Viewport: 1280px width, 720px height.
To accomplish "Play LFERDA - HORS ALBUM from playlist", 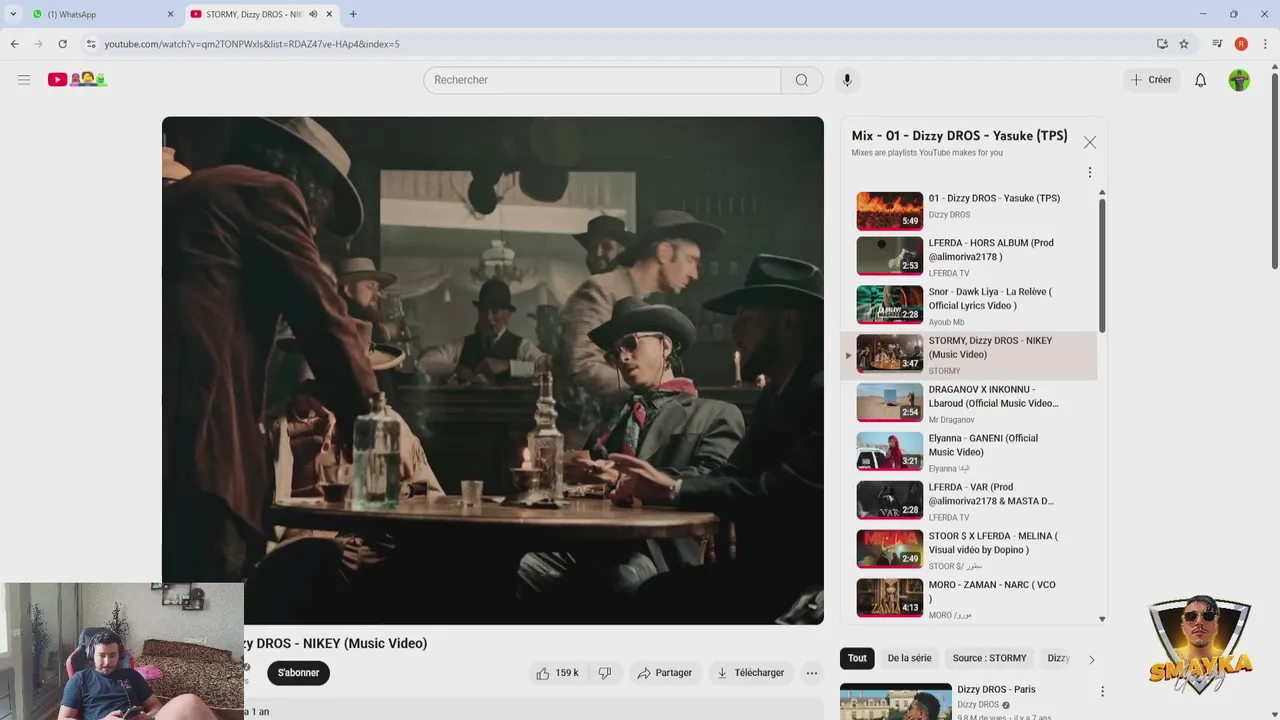I will (968, 257).
